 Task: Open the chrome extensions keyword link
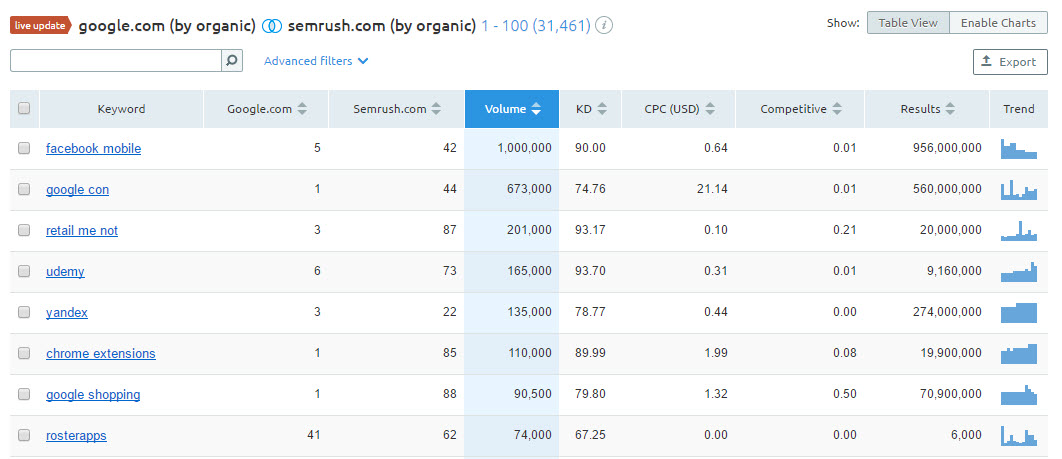pos(101,353)
